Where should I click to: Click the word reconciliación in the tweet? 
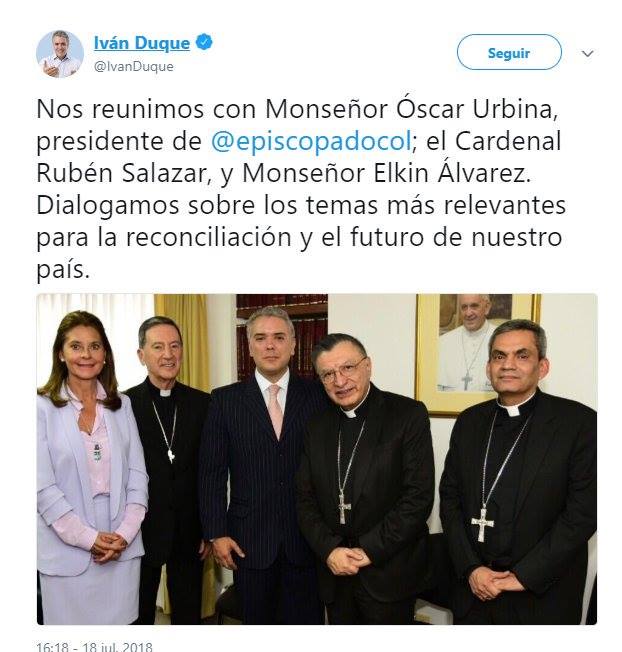(x=208, y=237)
